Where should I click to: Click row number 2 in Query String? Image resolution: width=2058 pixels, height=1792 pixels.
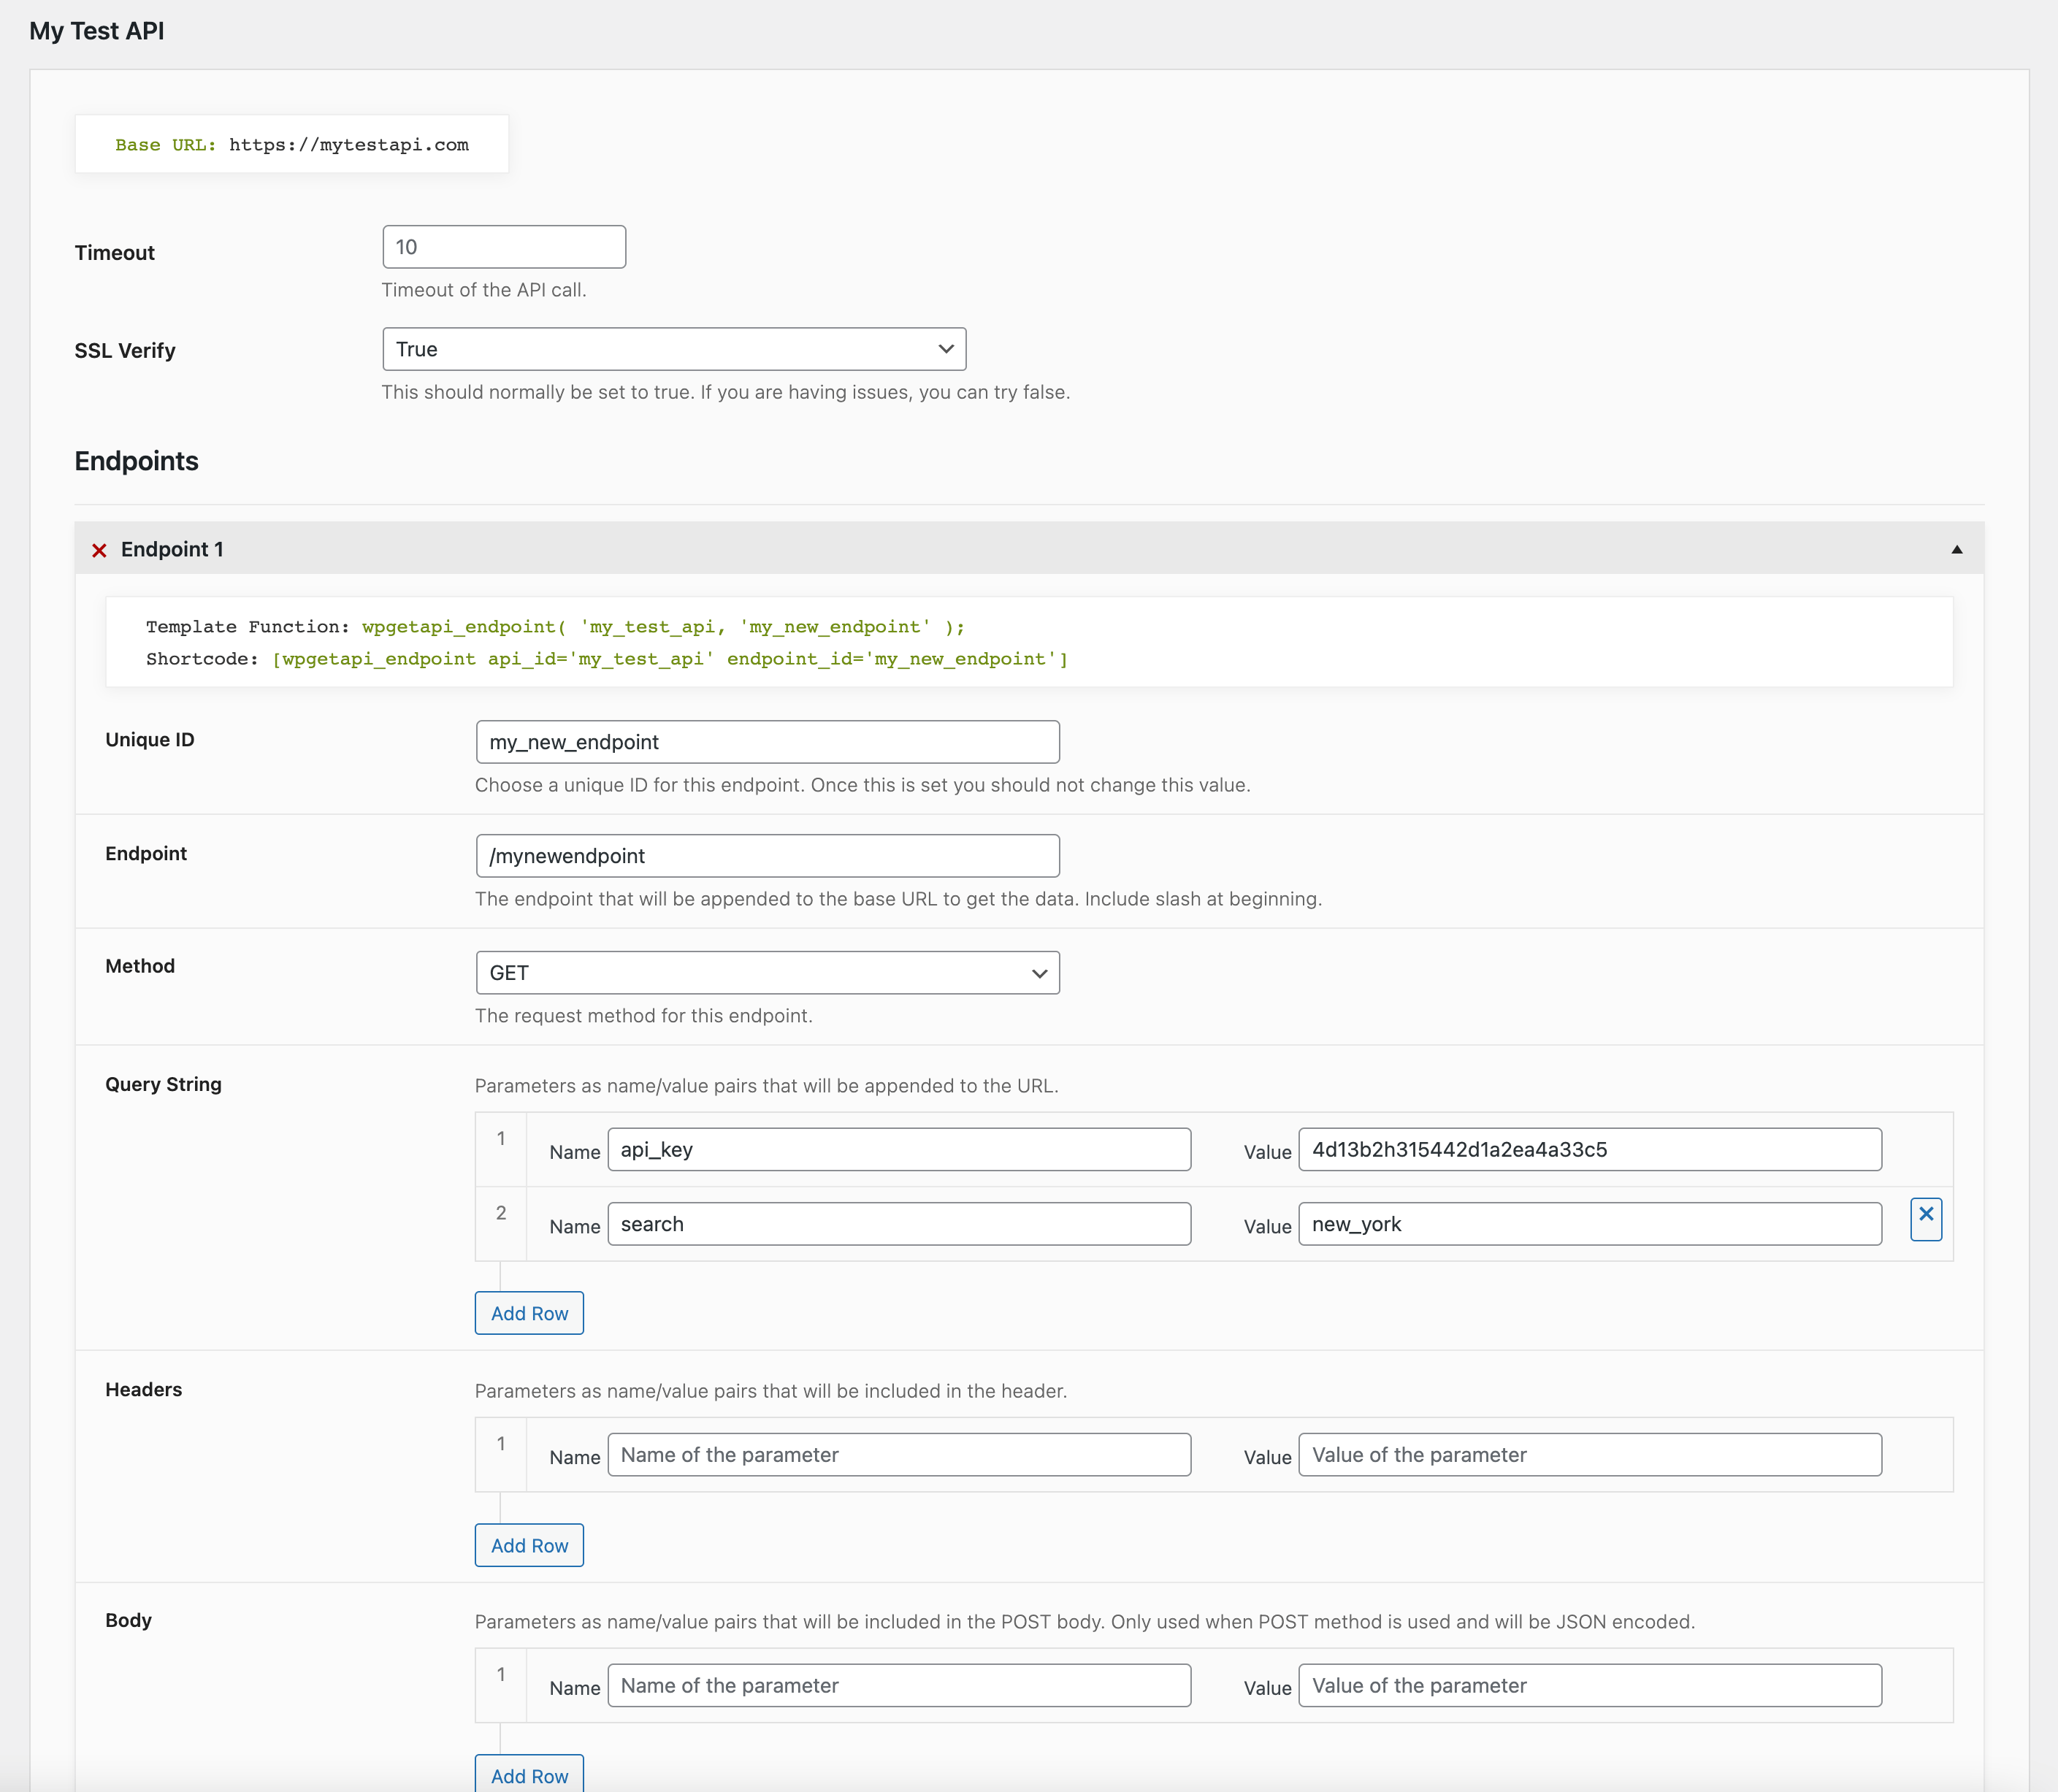click(x=501, y=1213)
